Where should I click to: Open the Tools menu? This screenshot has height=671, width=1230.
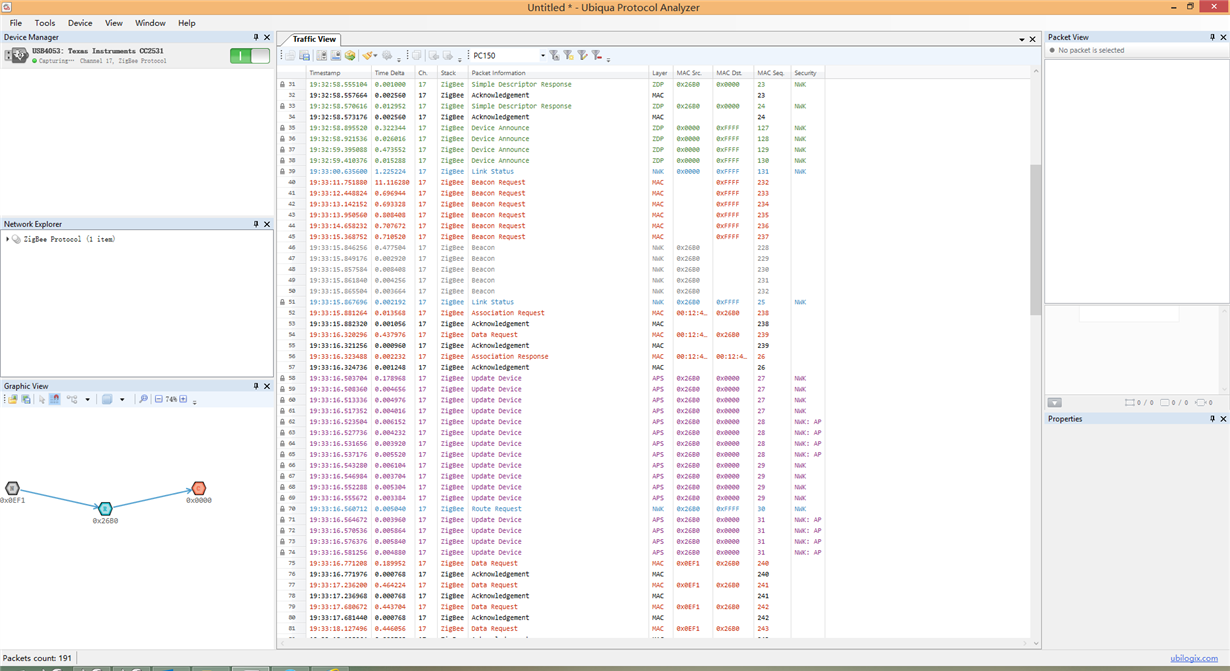(45, 23)
